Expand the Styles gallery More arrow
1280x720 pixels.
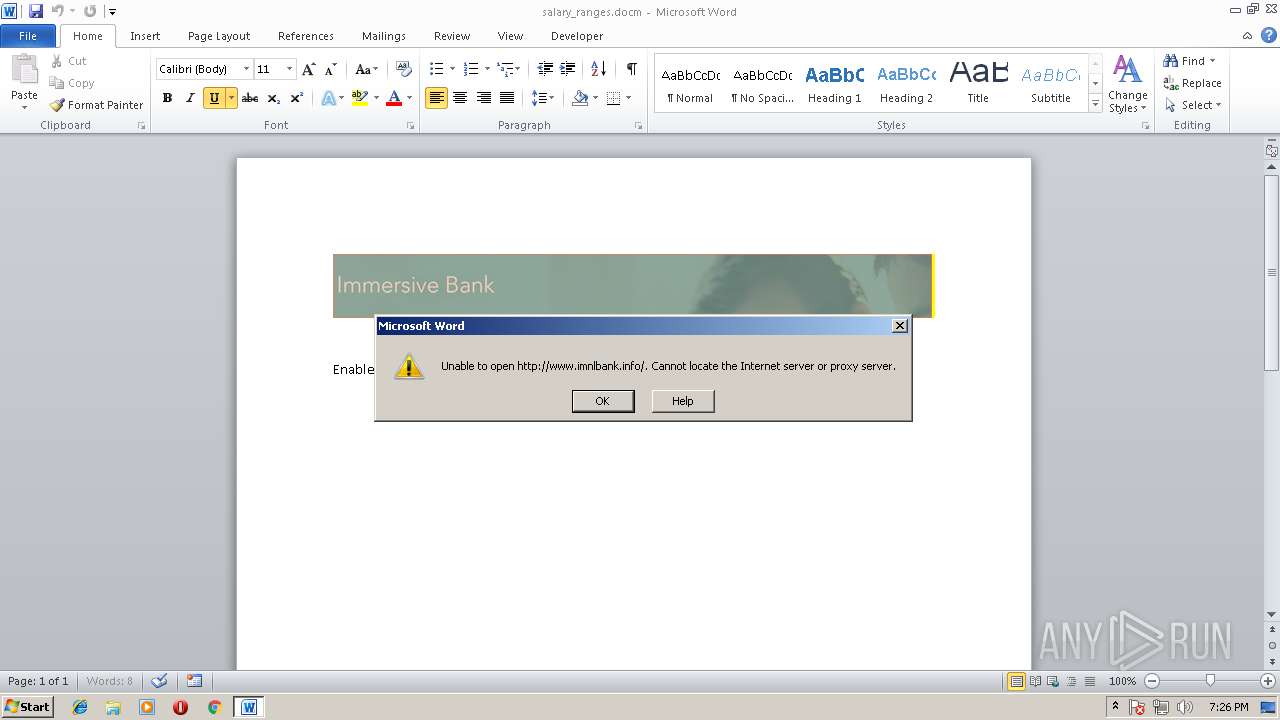[1095, 105]
